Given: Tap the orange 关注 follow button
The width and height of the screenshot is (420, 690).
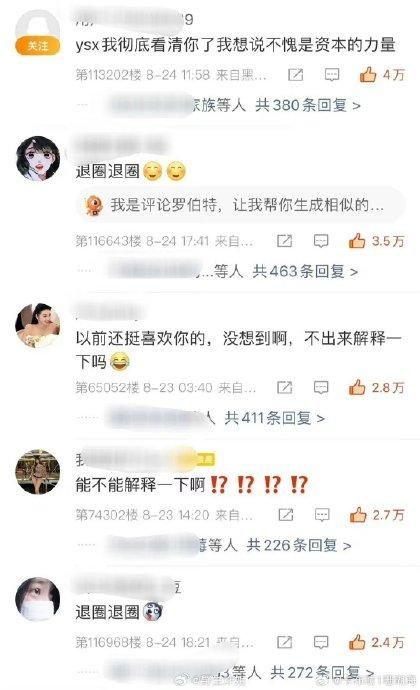Looking at the screenshot, I should (x=37, y=46).
